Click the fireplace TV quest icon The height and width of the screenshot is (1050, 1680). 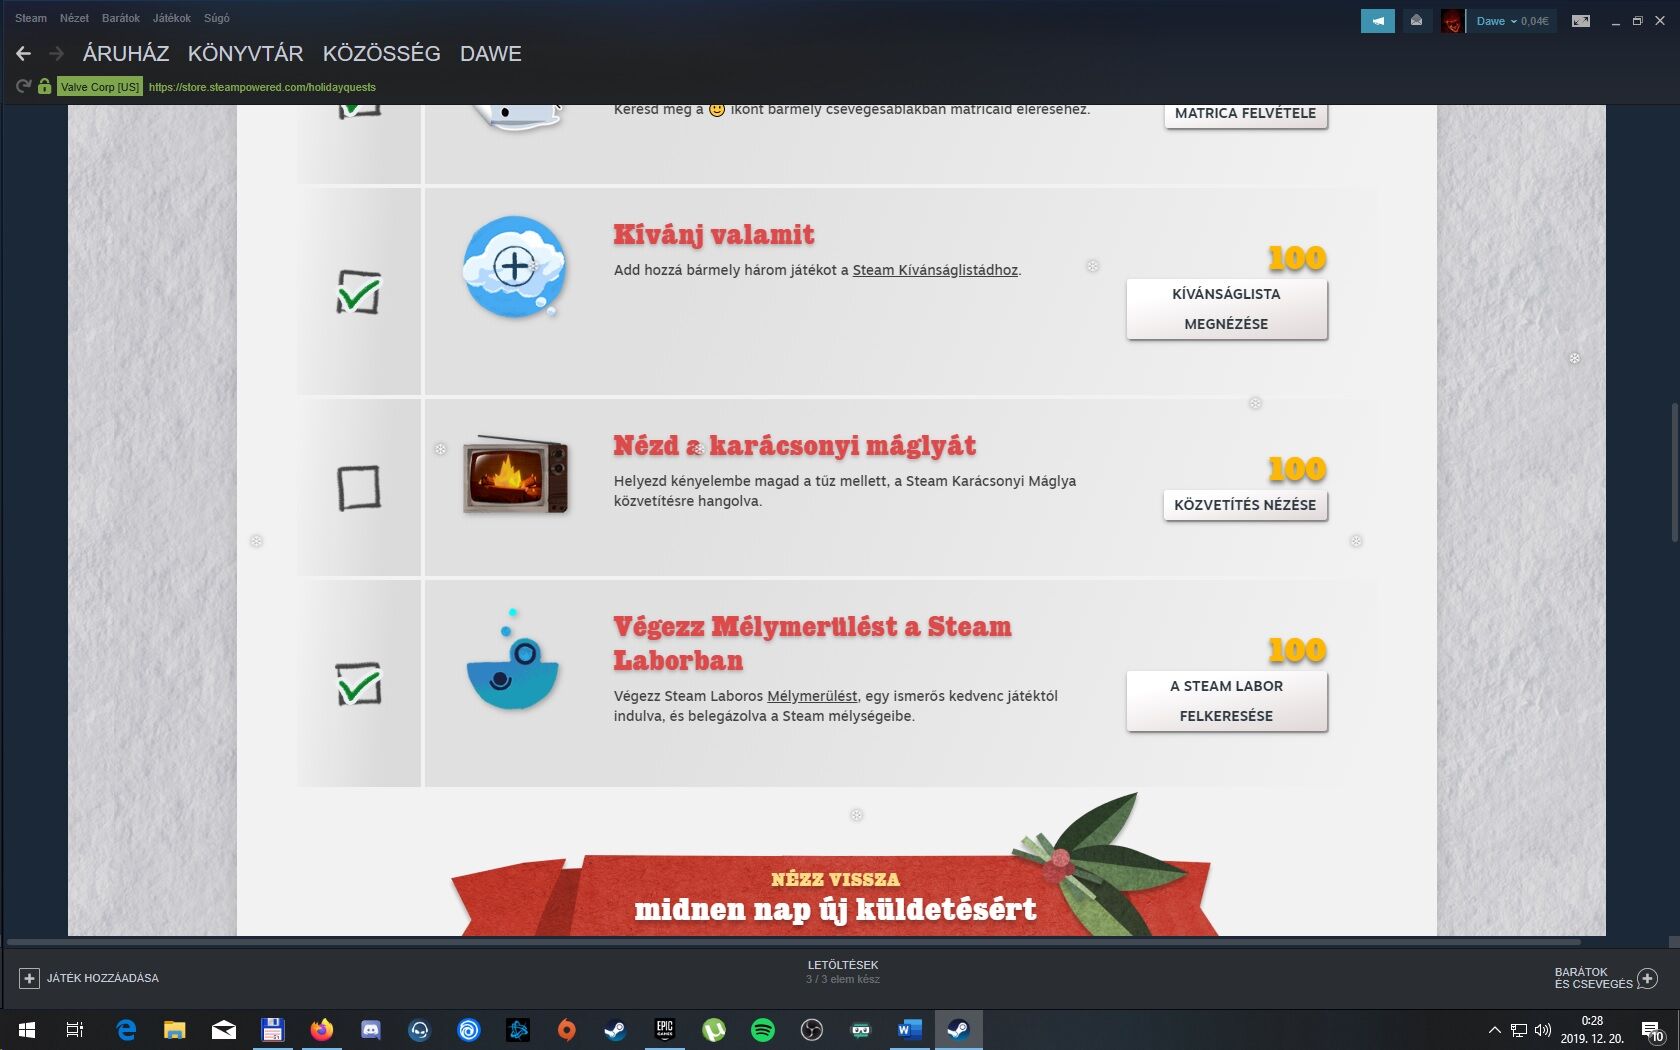515,474
